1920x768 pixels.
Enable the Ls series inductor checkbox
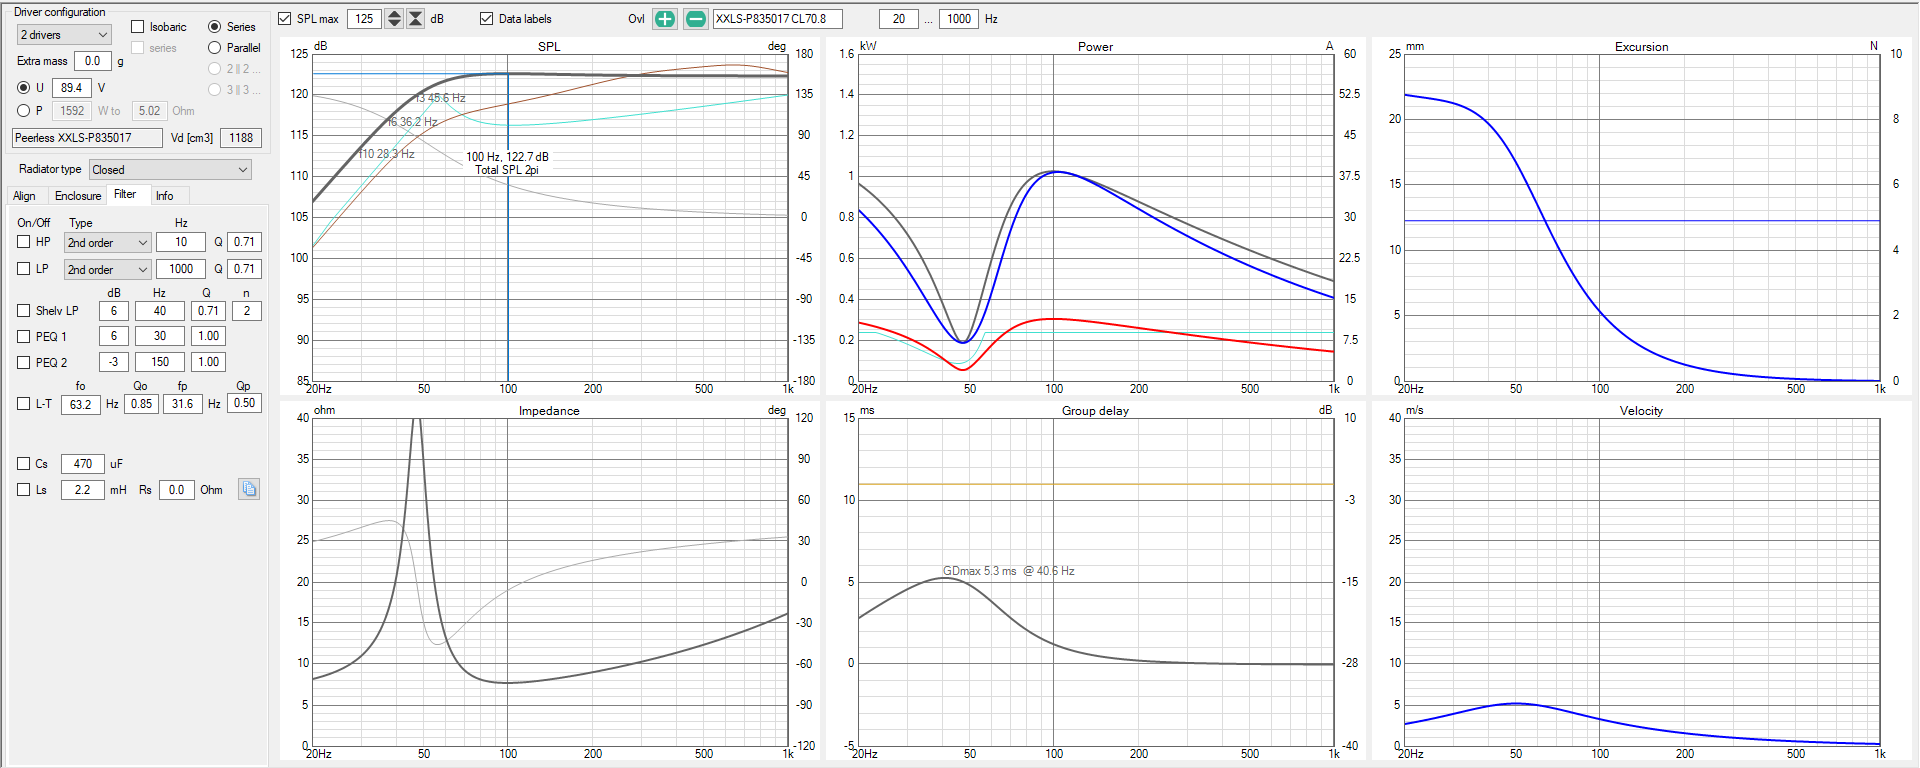(x=24, y=490)
